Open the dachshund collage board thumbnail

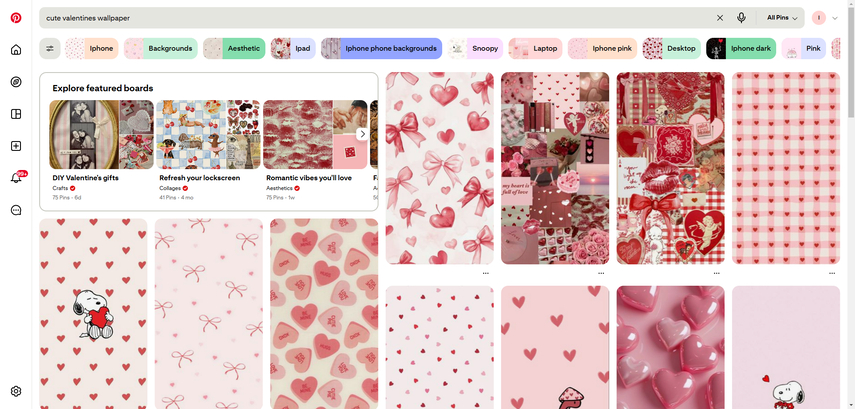[x=208, y=135]
